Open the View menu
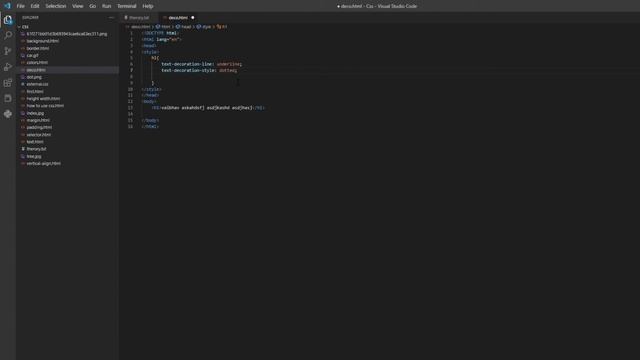640x360 pixels. tap(78, 6)
